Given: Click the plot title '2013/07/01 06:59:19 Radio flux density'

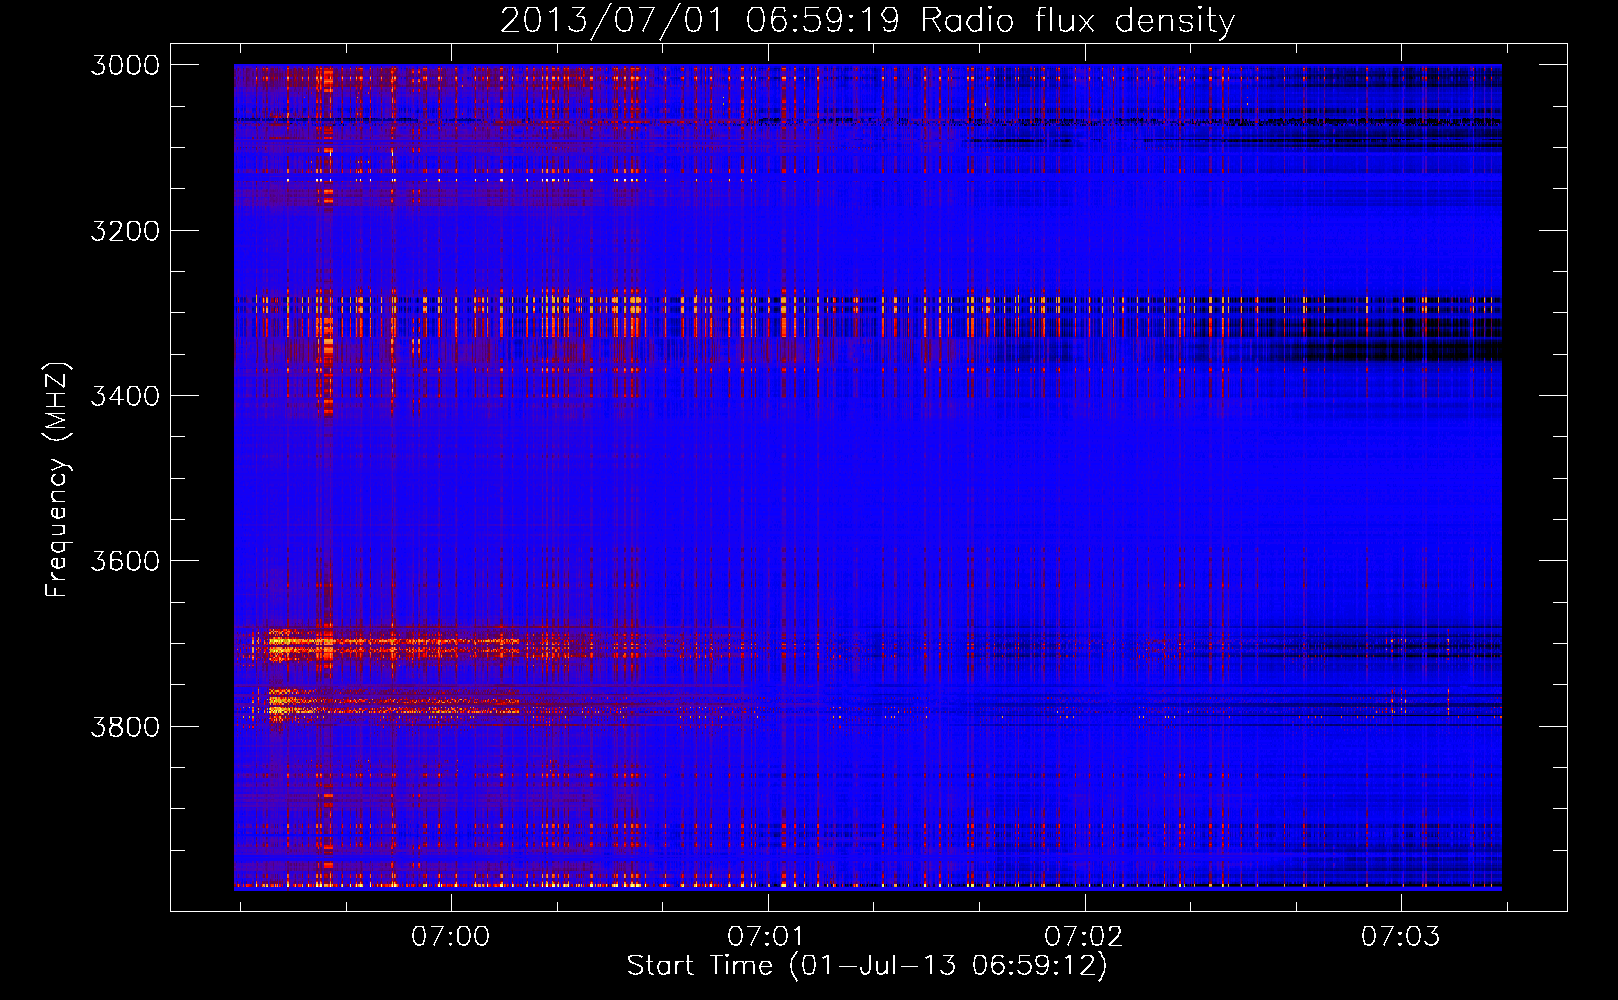Looking at the screenshot, I should [867, 21].
